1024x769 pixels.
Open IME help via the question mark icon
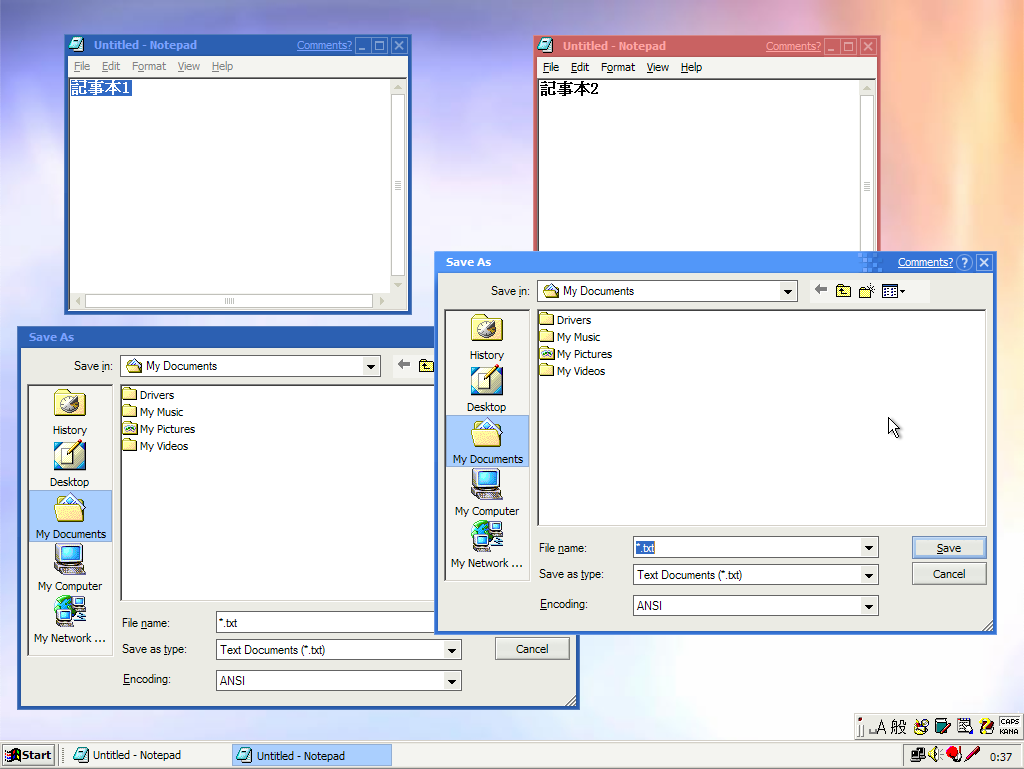coord(985,727)
